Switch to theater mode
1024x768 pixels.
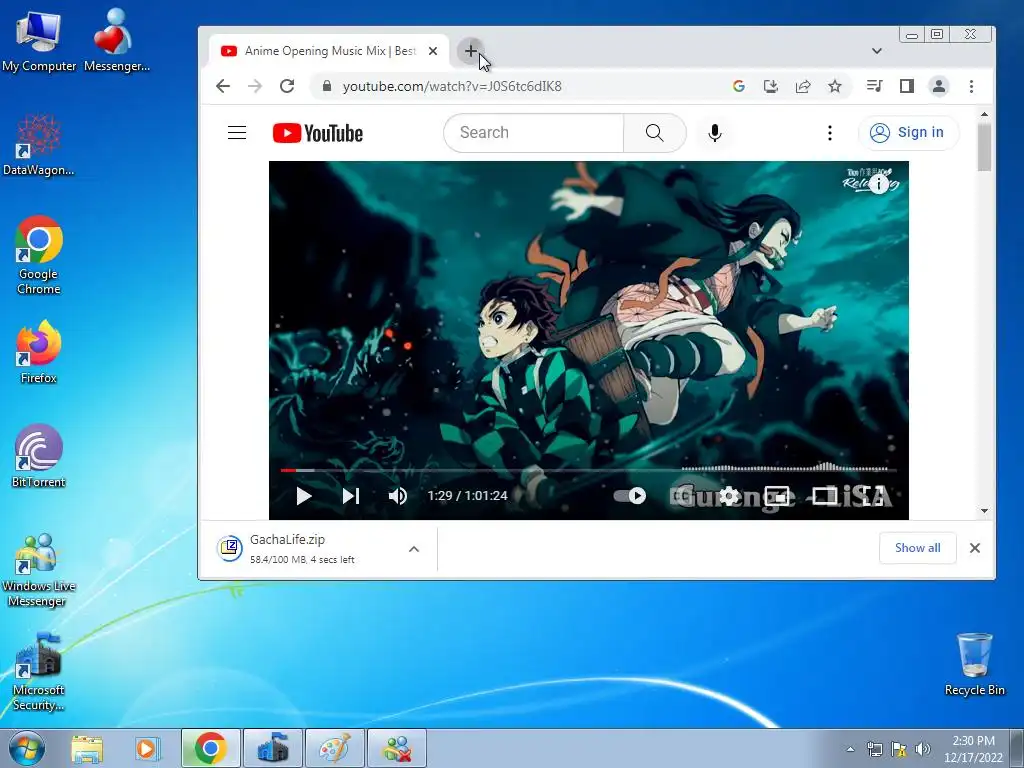click(824, 496)
